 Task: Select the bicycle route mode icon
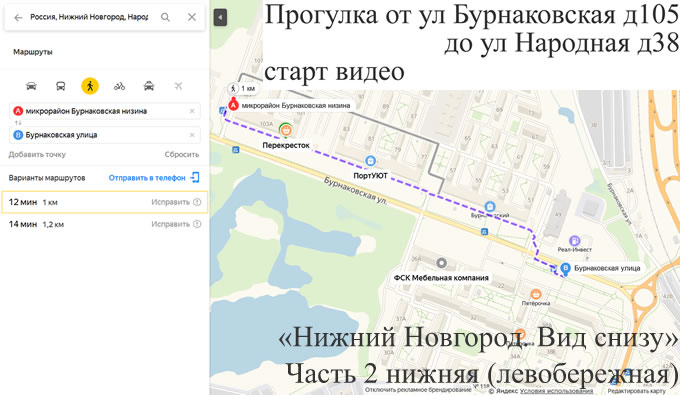click(119, 86)
